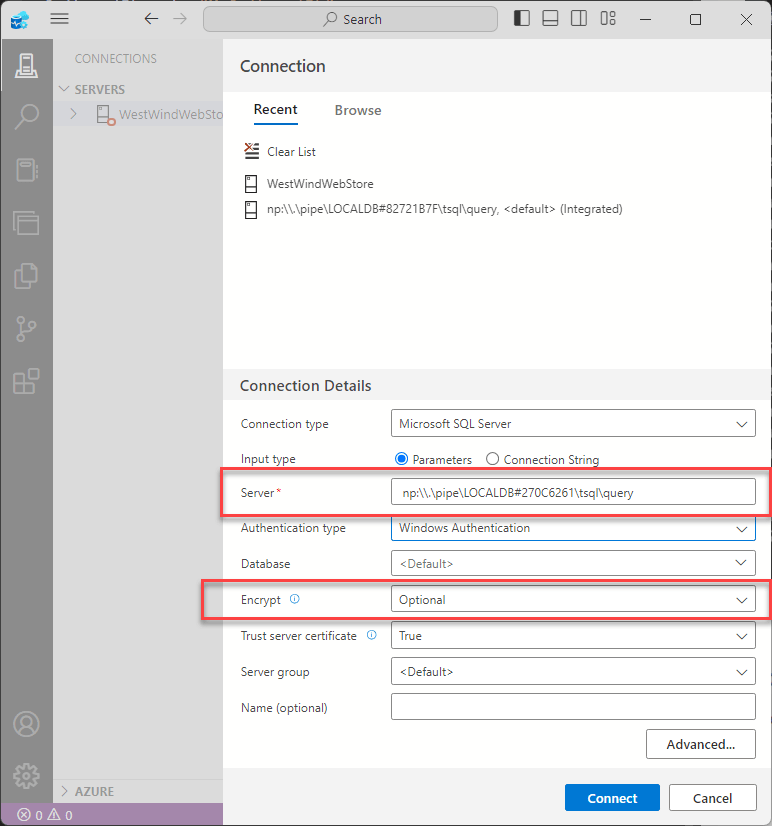Screen dimensions: 772x826
Task: Collapse the SERVERS section
Action: point(64,89)
